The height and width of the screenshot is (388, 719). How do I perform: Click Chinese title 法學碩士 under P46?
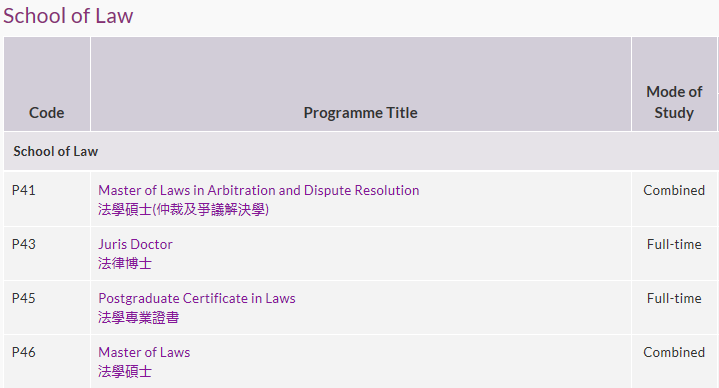pos(125,371)
